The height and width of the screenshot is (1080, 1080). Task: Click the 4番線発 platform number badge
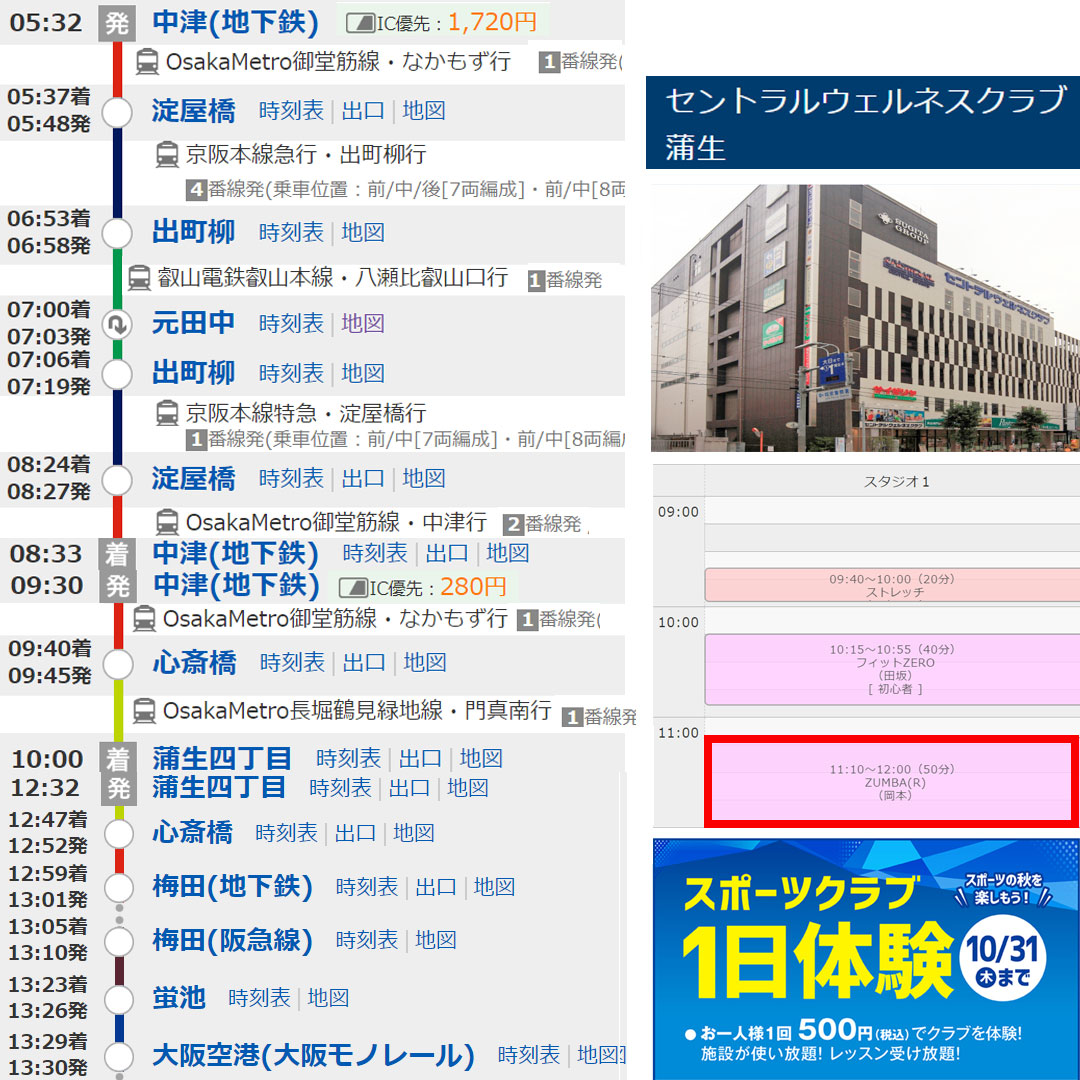coord(196,189)
